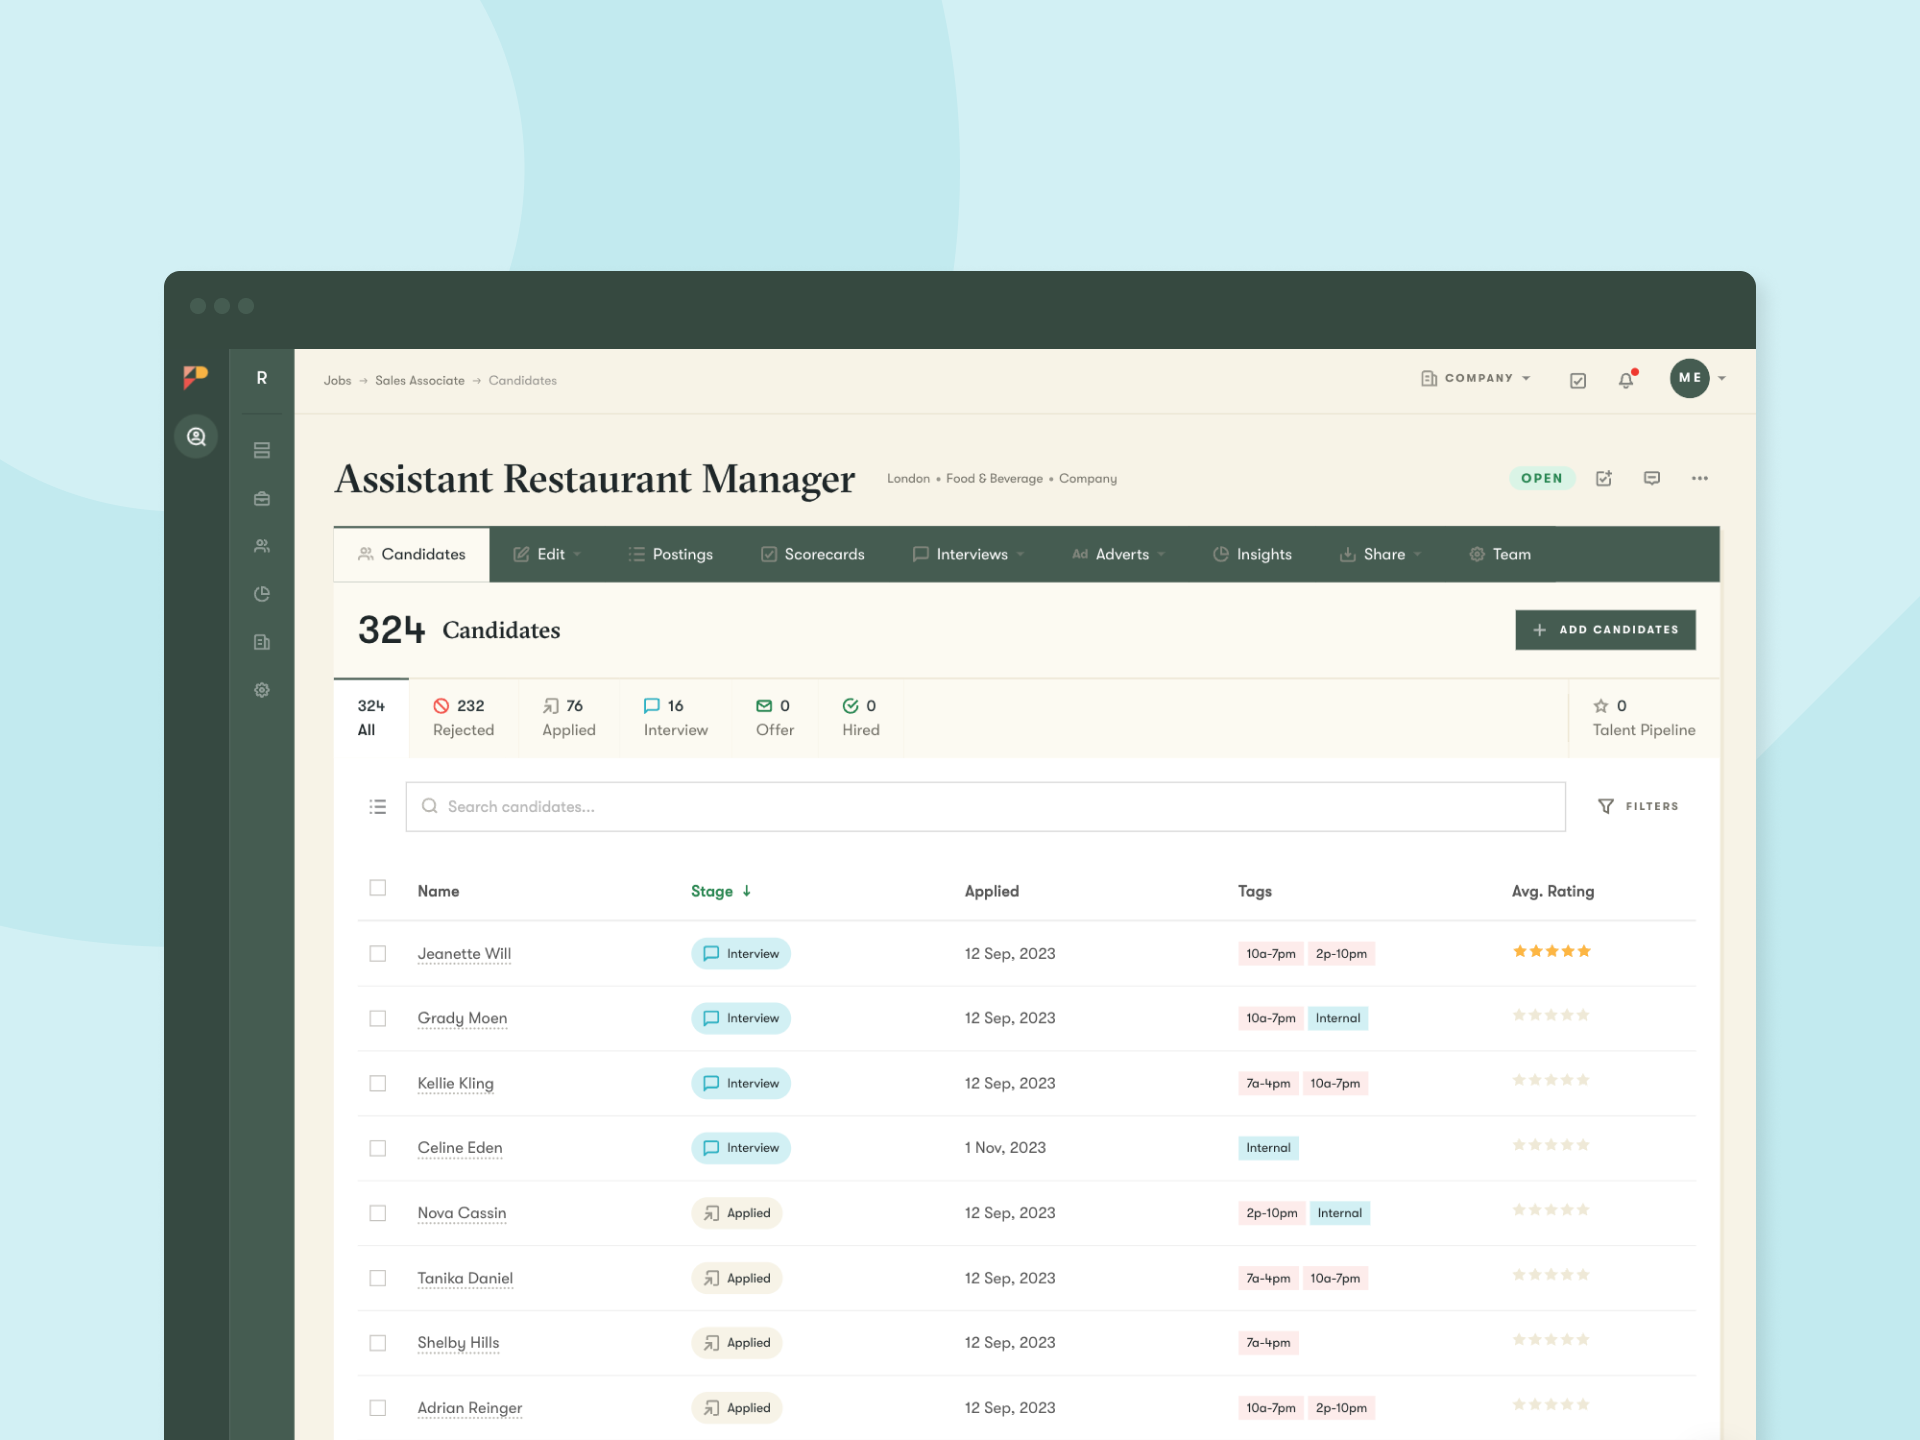This screenshot has height=1440, width=1920.
Task: Open the pie chart reports sidebar icon
Action: pos(262,594)
